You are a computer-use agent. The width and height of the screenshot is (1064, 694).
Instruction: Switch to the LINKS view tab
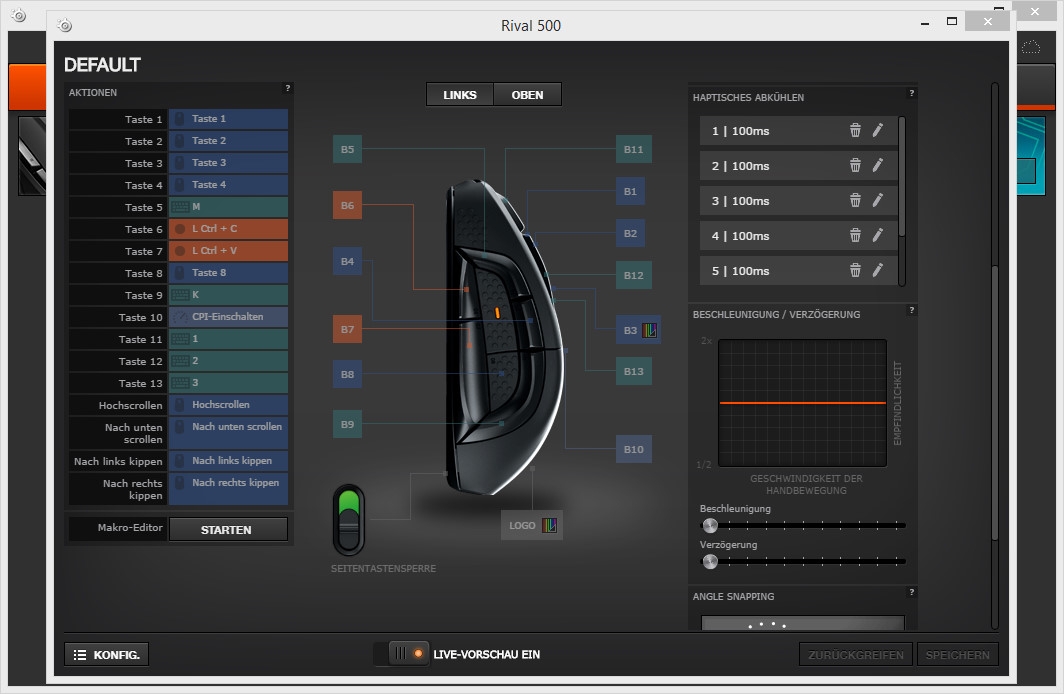460,95
